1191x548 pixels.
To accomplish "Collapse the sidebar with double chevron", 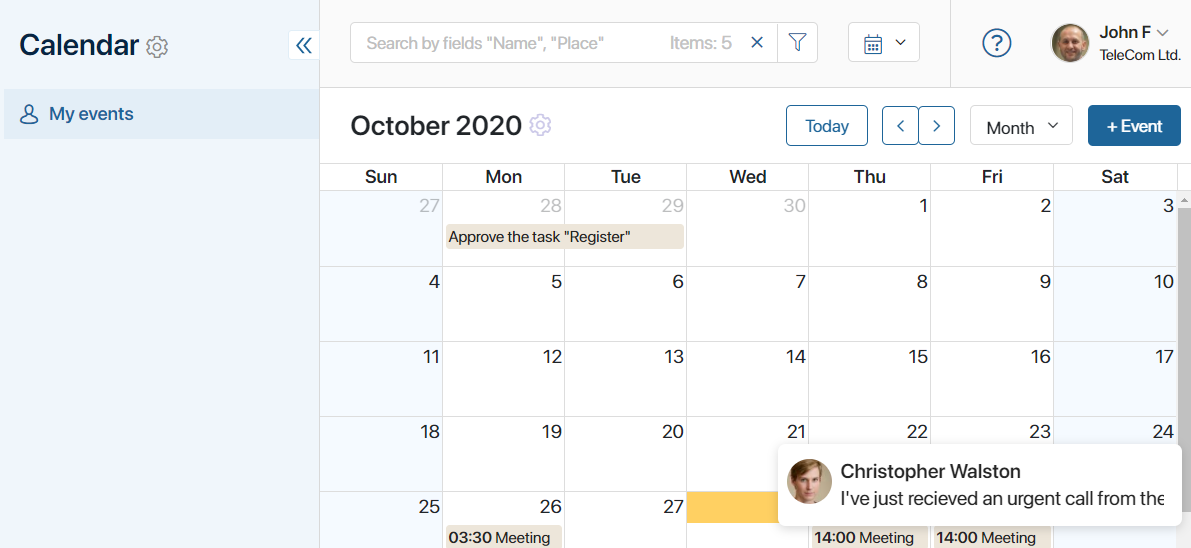I will (x=304, y=46).
